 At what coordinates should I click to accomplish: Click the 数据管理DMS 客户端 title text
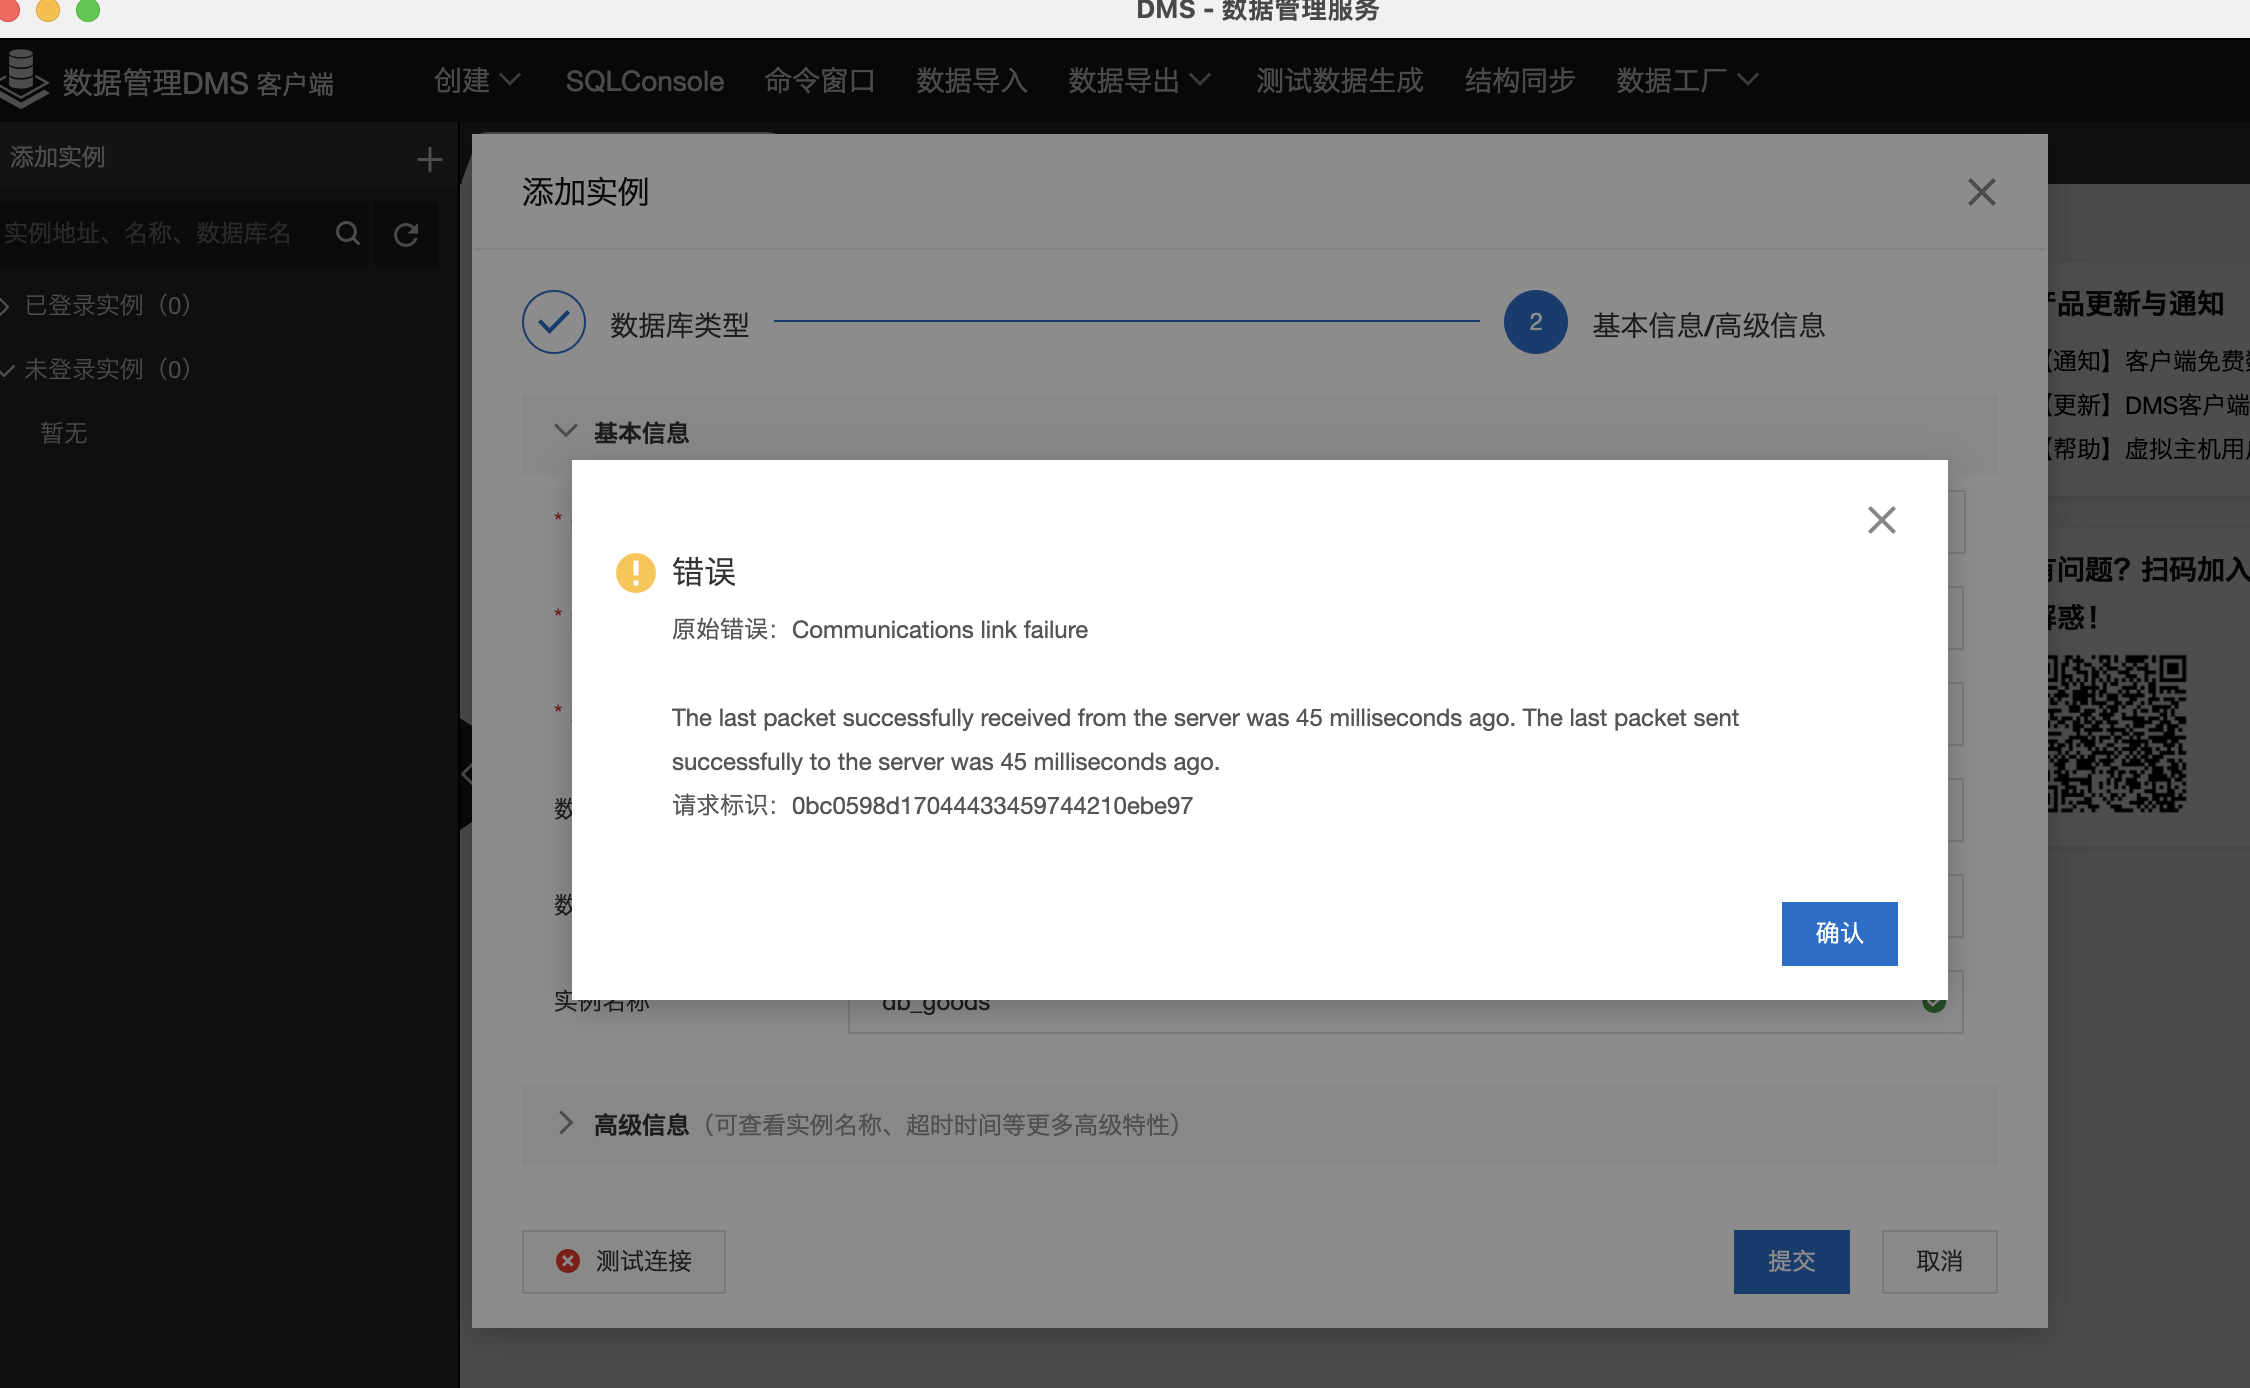coord(198,82)
